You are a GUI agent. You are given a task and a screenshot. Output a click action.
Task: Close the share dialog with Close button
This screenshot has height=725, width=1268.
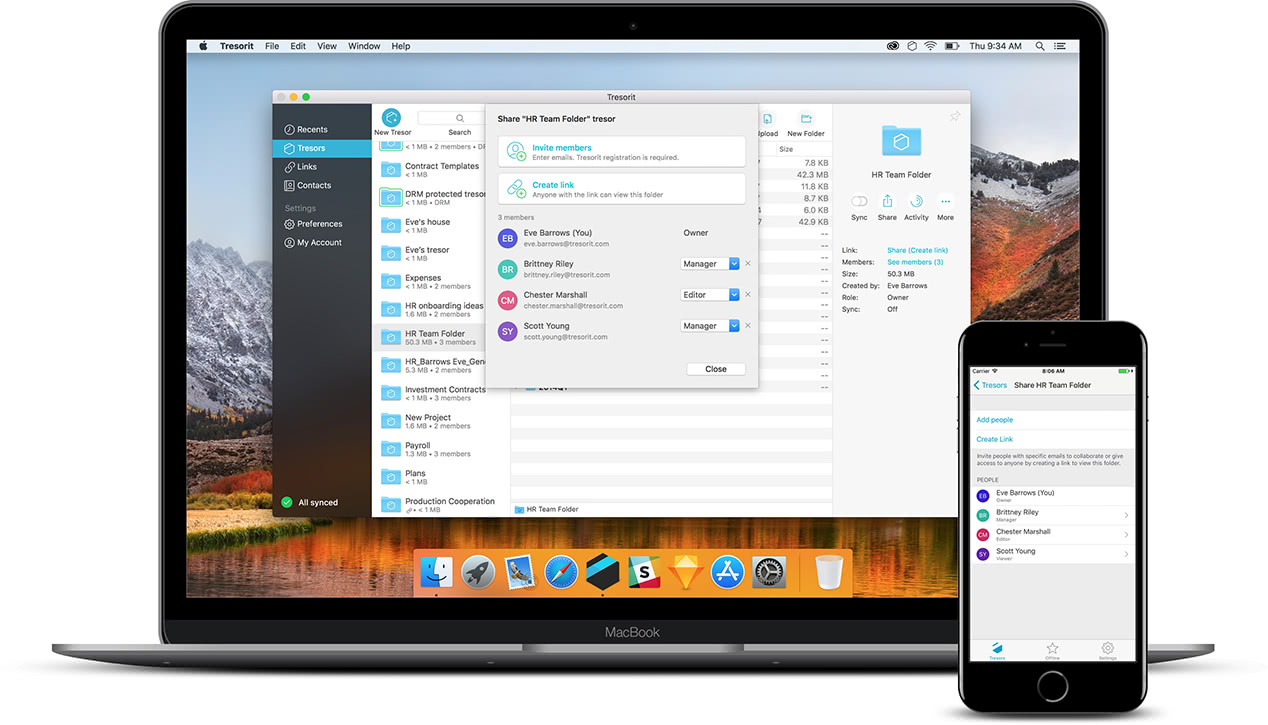tap(716, 369)
